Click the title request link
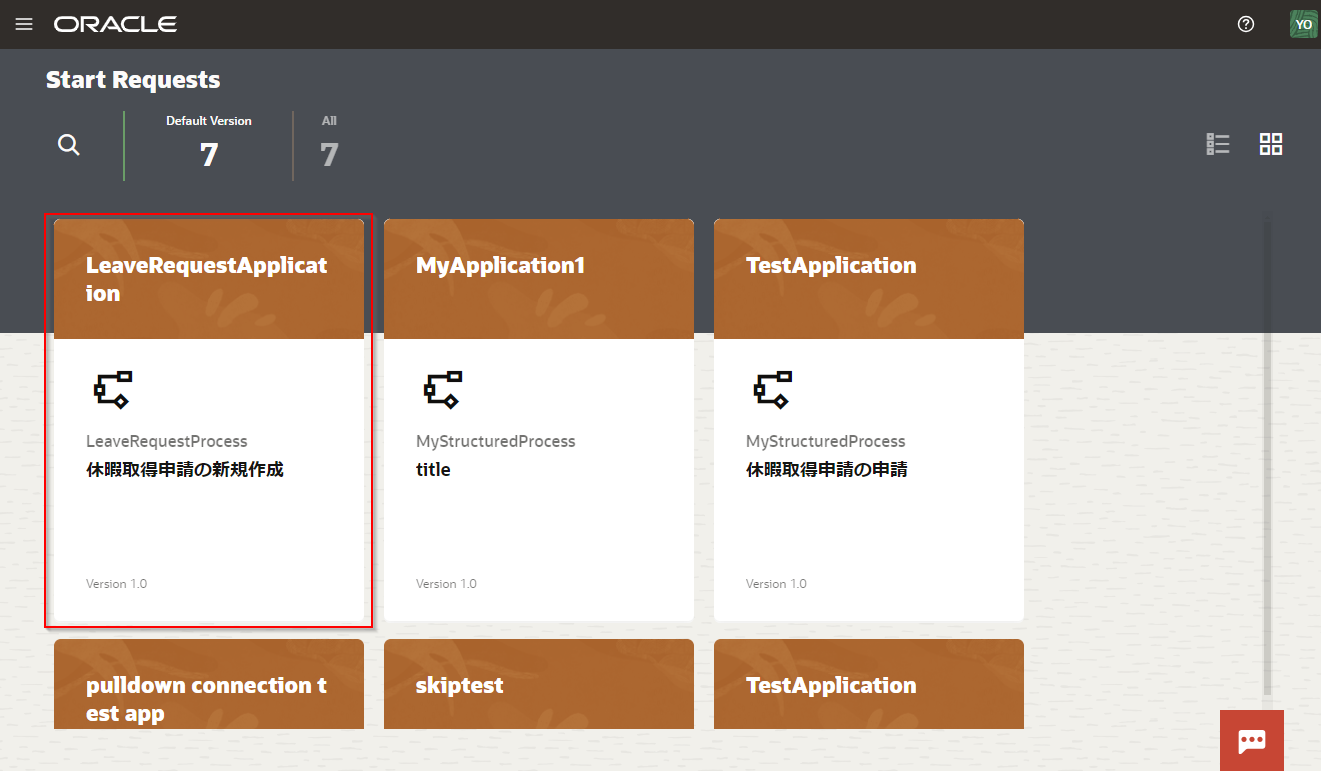The height and width of the screenshot is (771, 1321). pyautogui.click(x=433, y=469)
